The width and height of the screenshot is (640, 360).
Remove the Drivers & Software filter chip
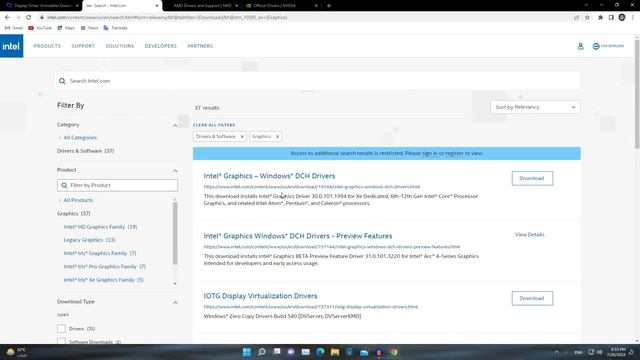click(x=242, y=136)
